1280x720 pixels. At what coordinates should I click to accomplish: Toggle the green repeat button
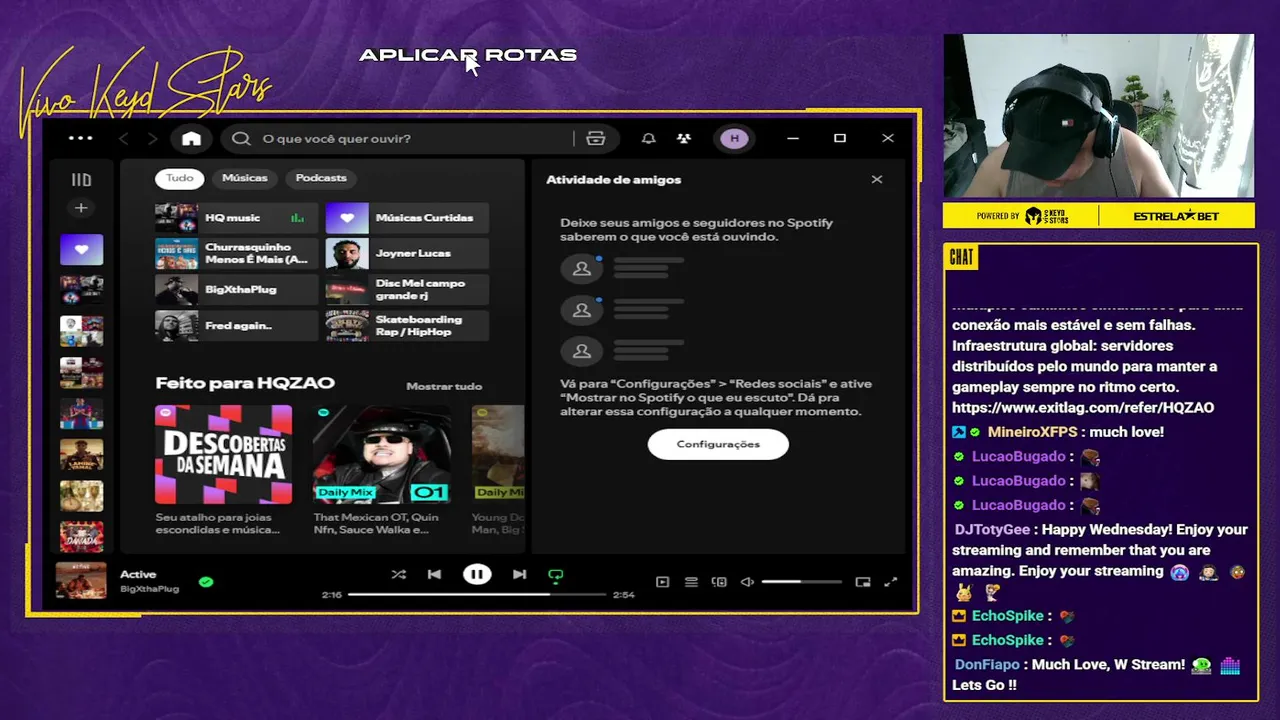[x=556, y=576]
